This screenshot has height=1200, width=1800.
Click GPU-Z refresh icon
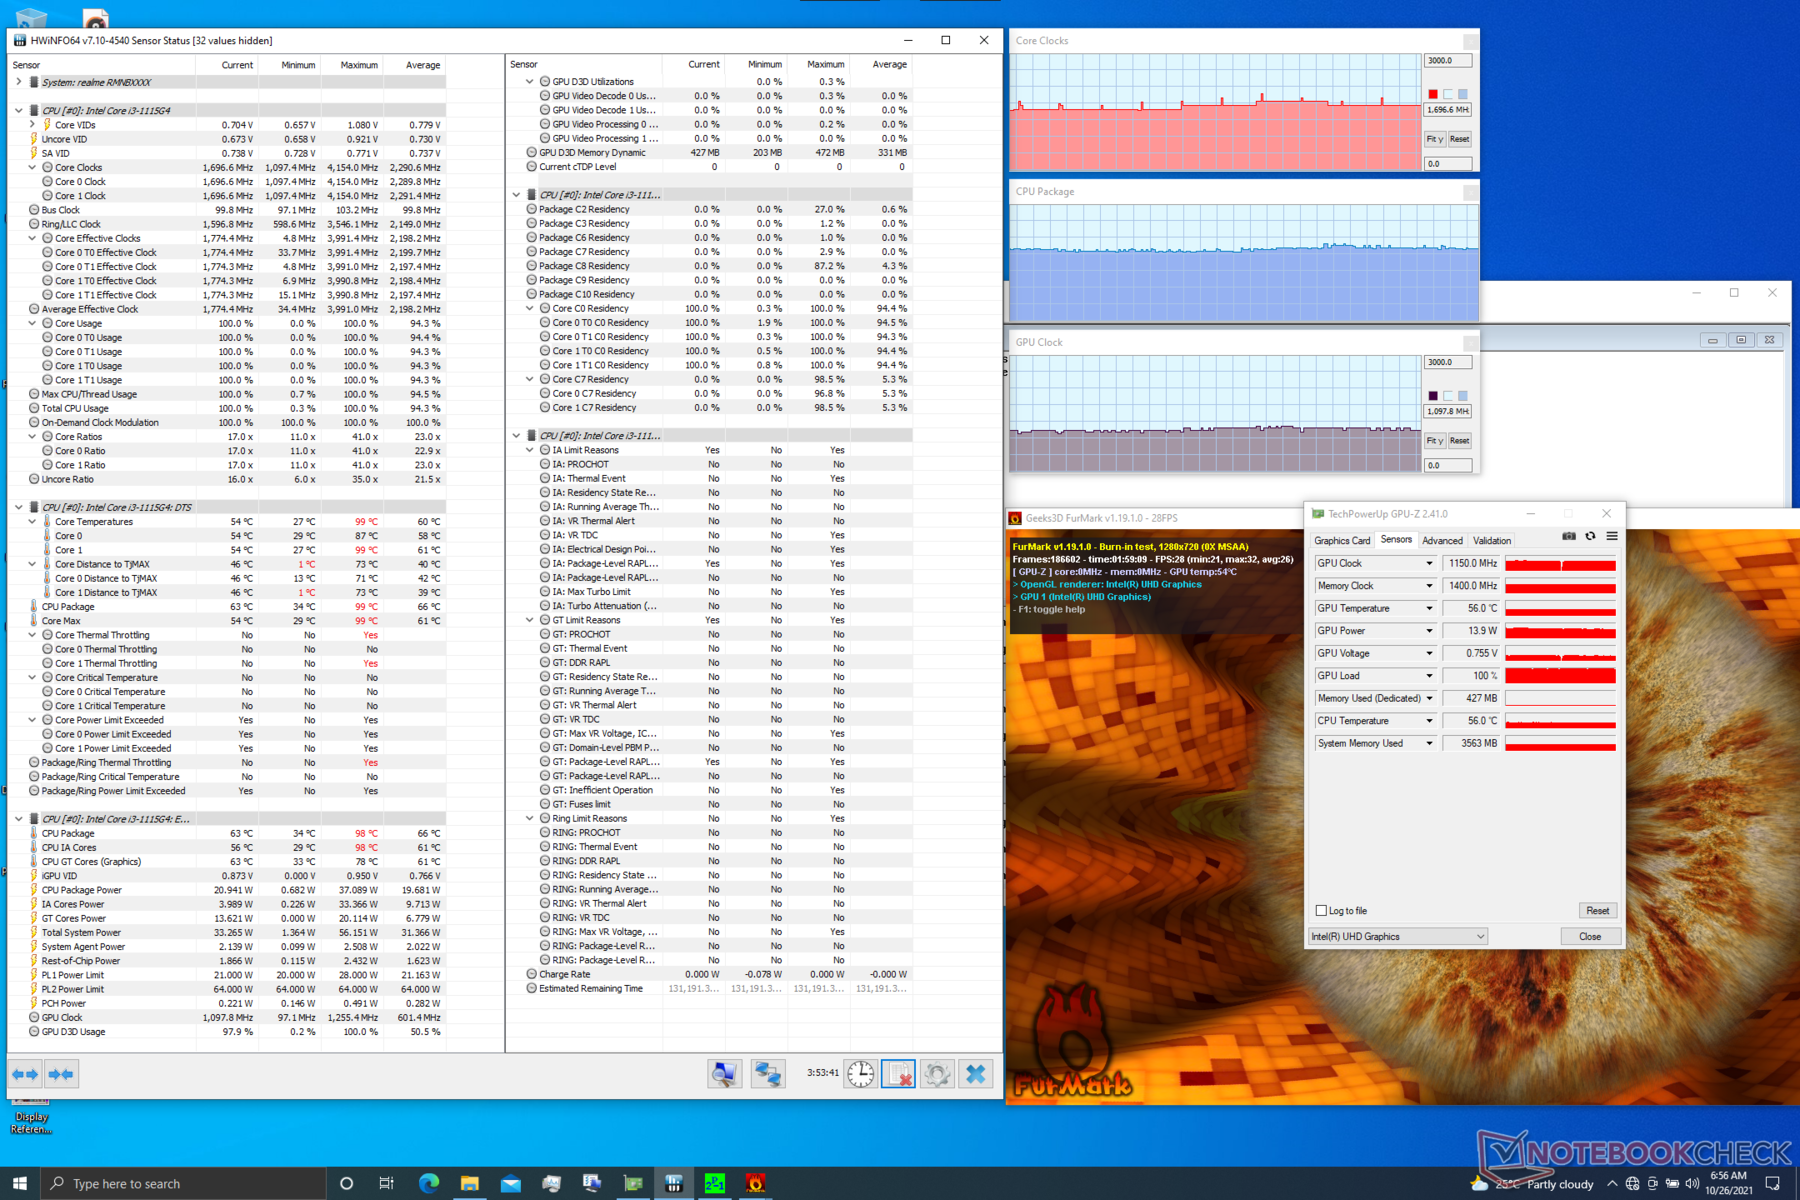[x=1590, y=537]
